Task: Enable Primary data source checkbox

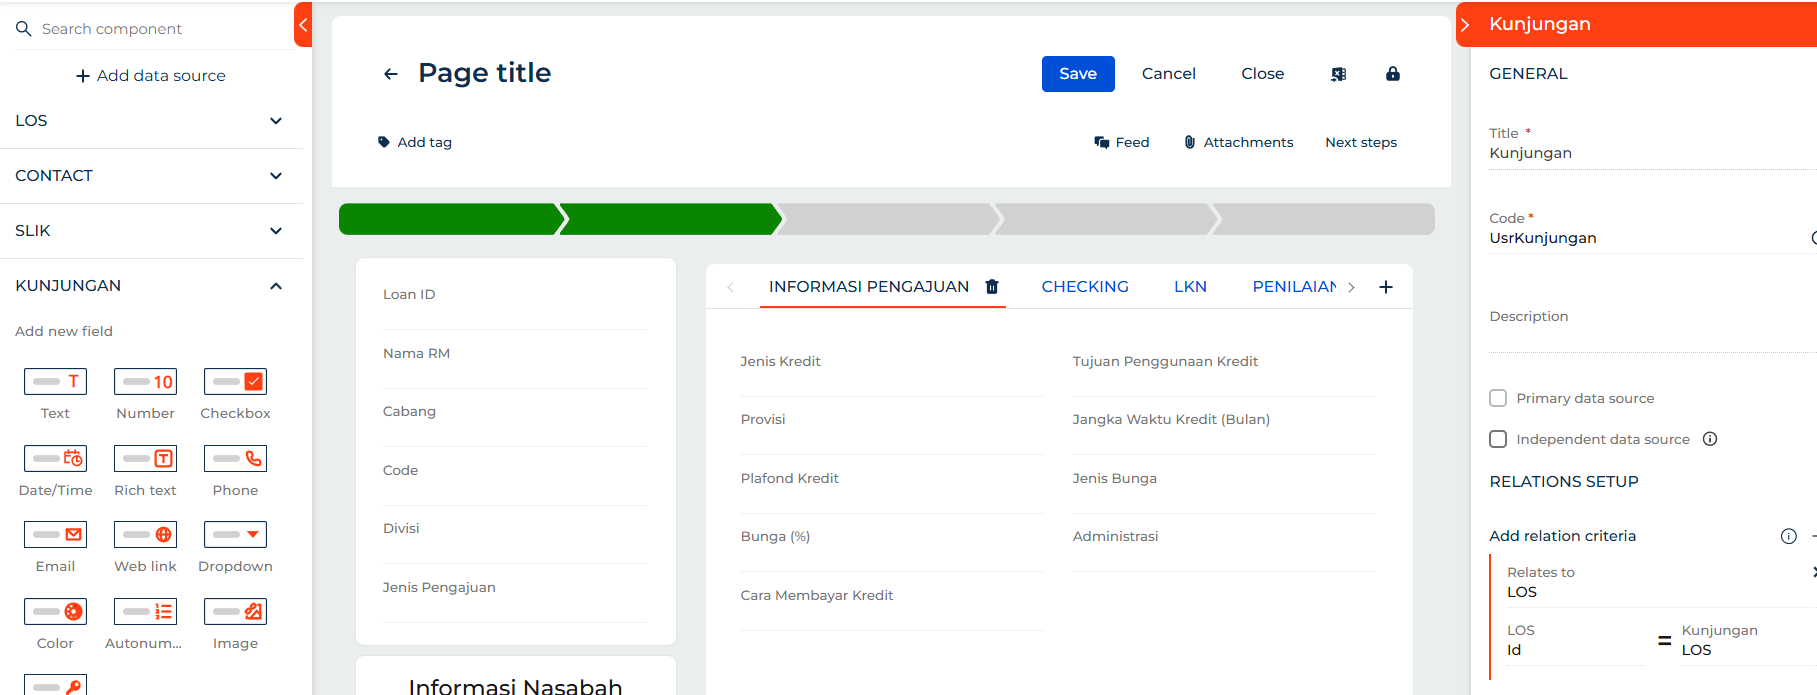Action: click(1498, 398)
